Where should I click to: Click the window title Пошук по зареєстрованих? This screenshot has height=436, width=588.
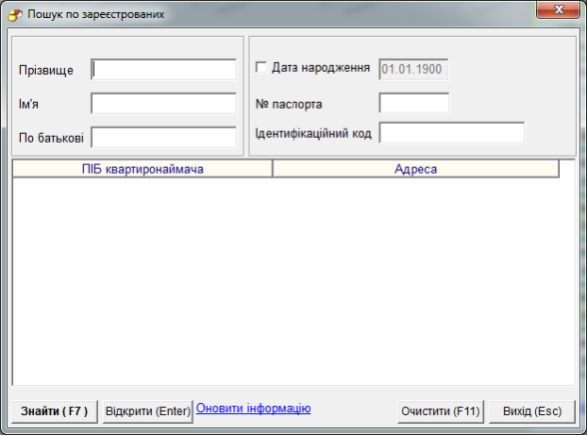pyautogui.click(x=96, y=14)
